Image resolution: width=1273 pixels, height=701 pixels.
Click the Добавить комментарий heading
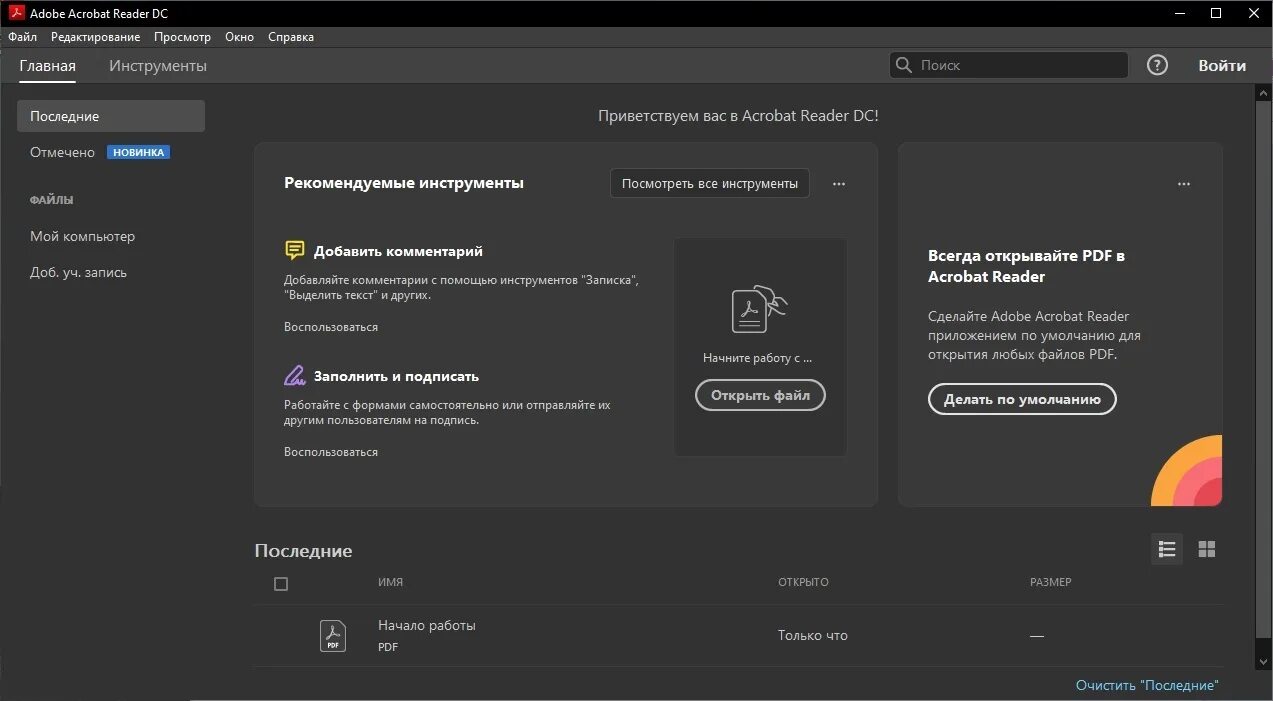point(398,251)
